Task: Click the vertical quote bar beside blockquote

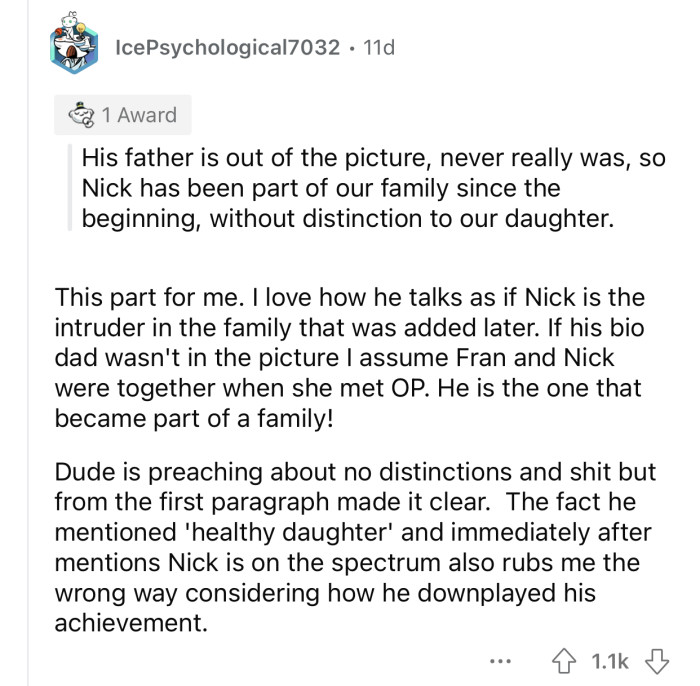Action: click(71, 188)
